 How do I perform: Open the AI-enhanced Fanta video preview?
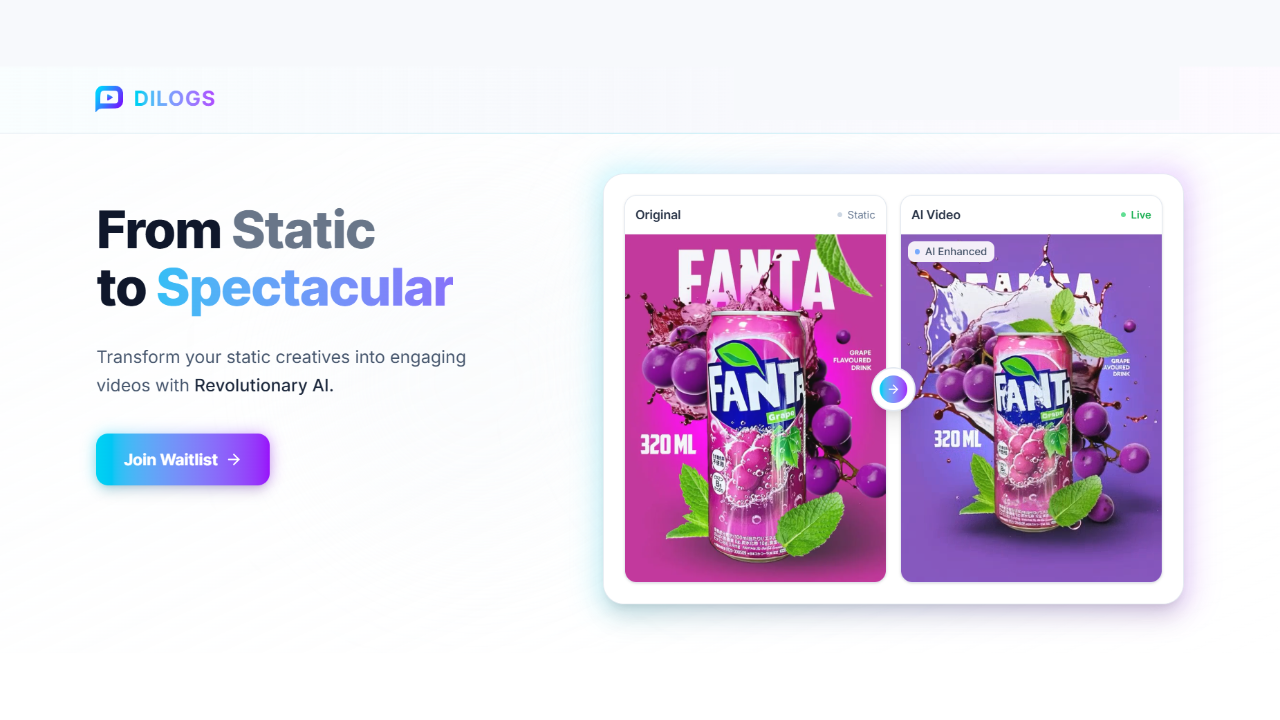(1031, 408)
